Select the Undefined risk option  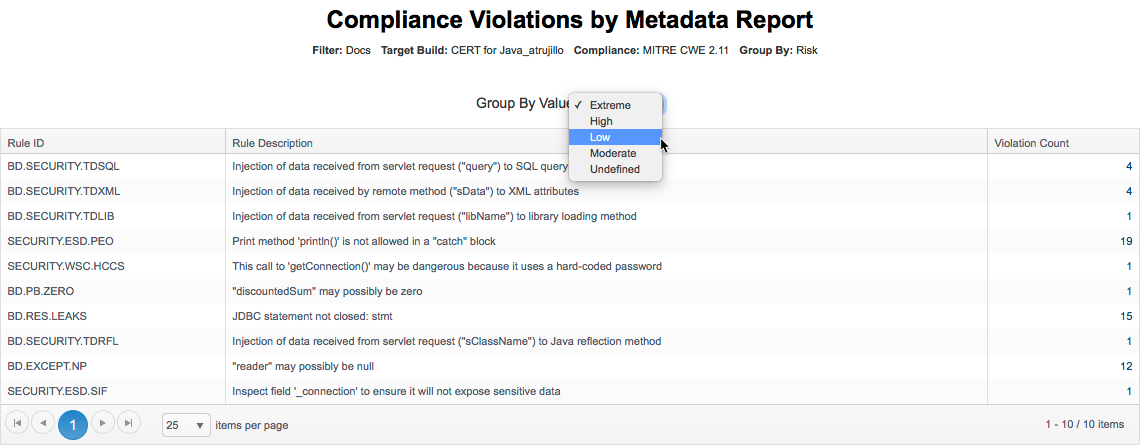click(x=615, y=169)
